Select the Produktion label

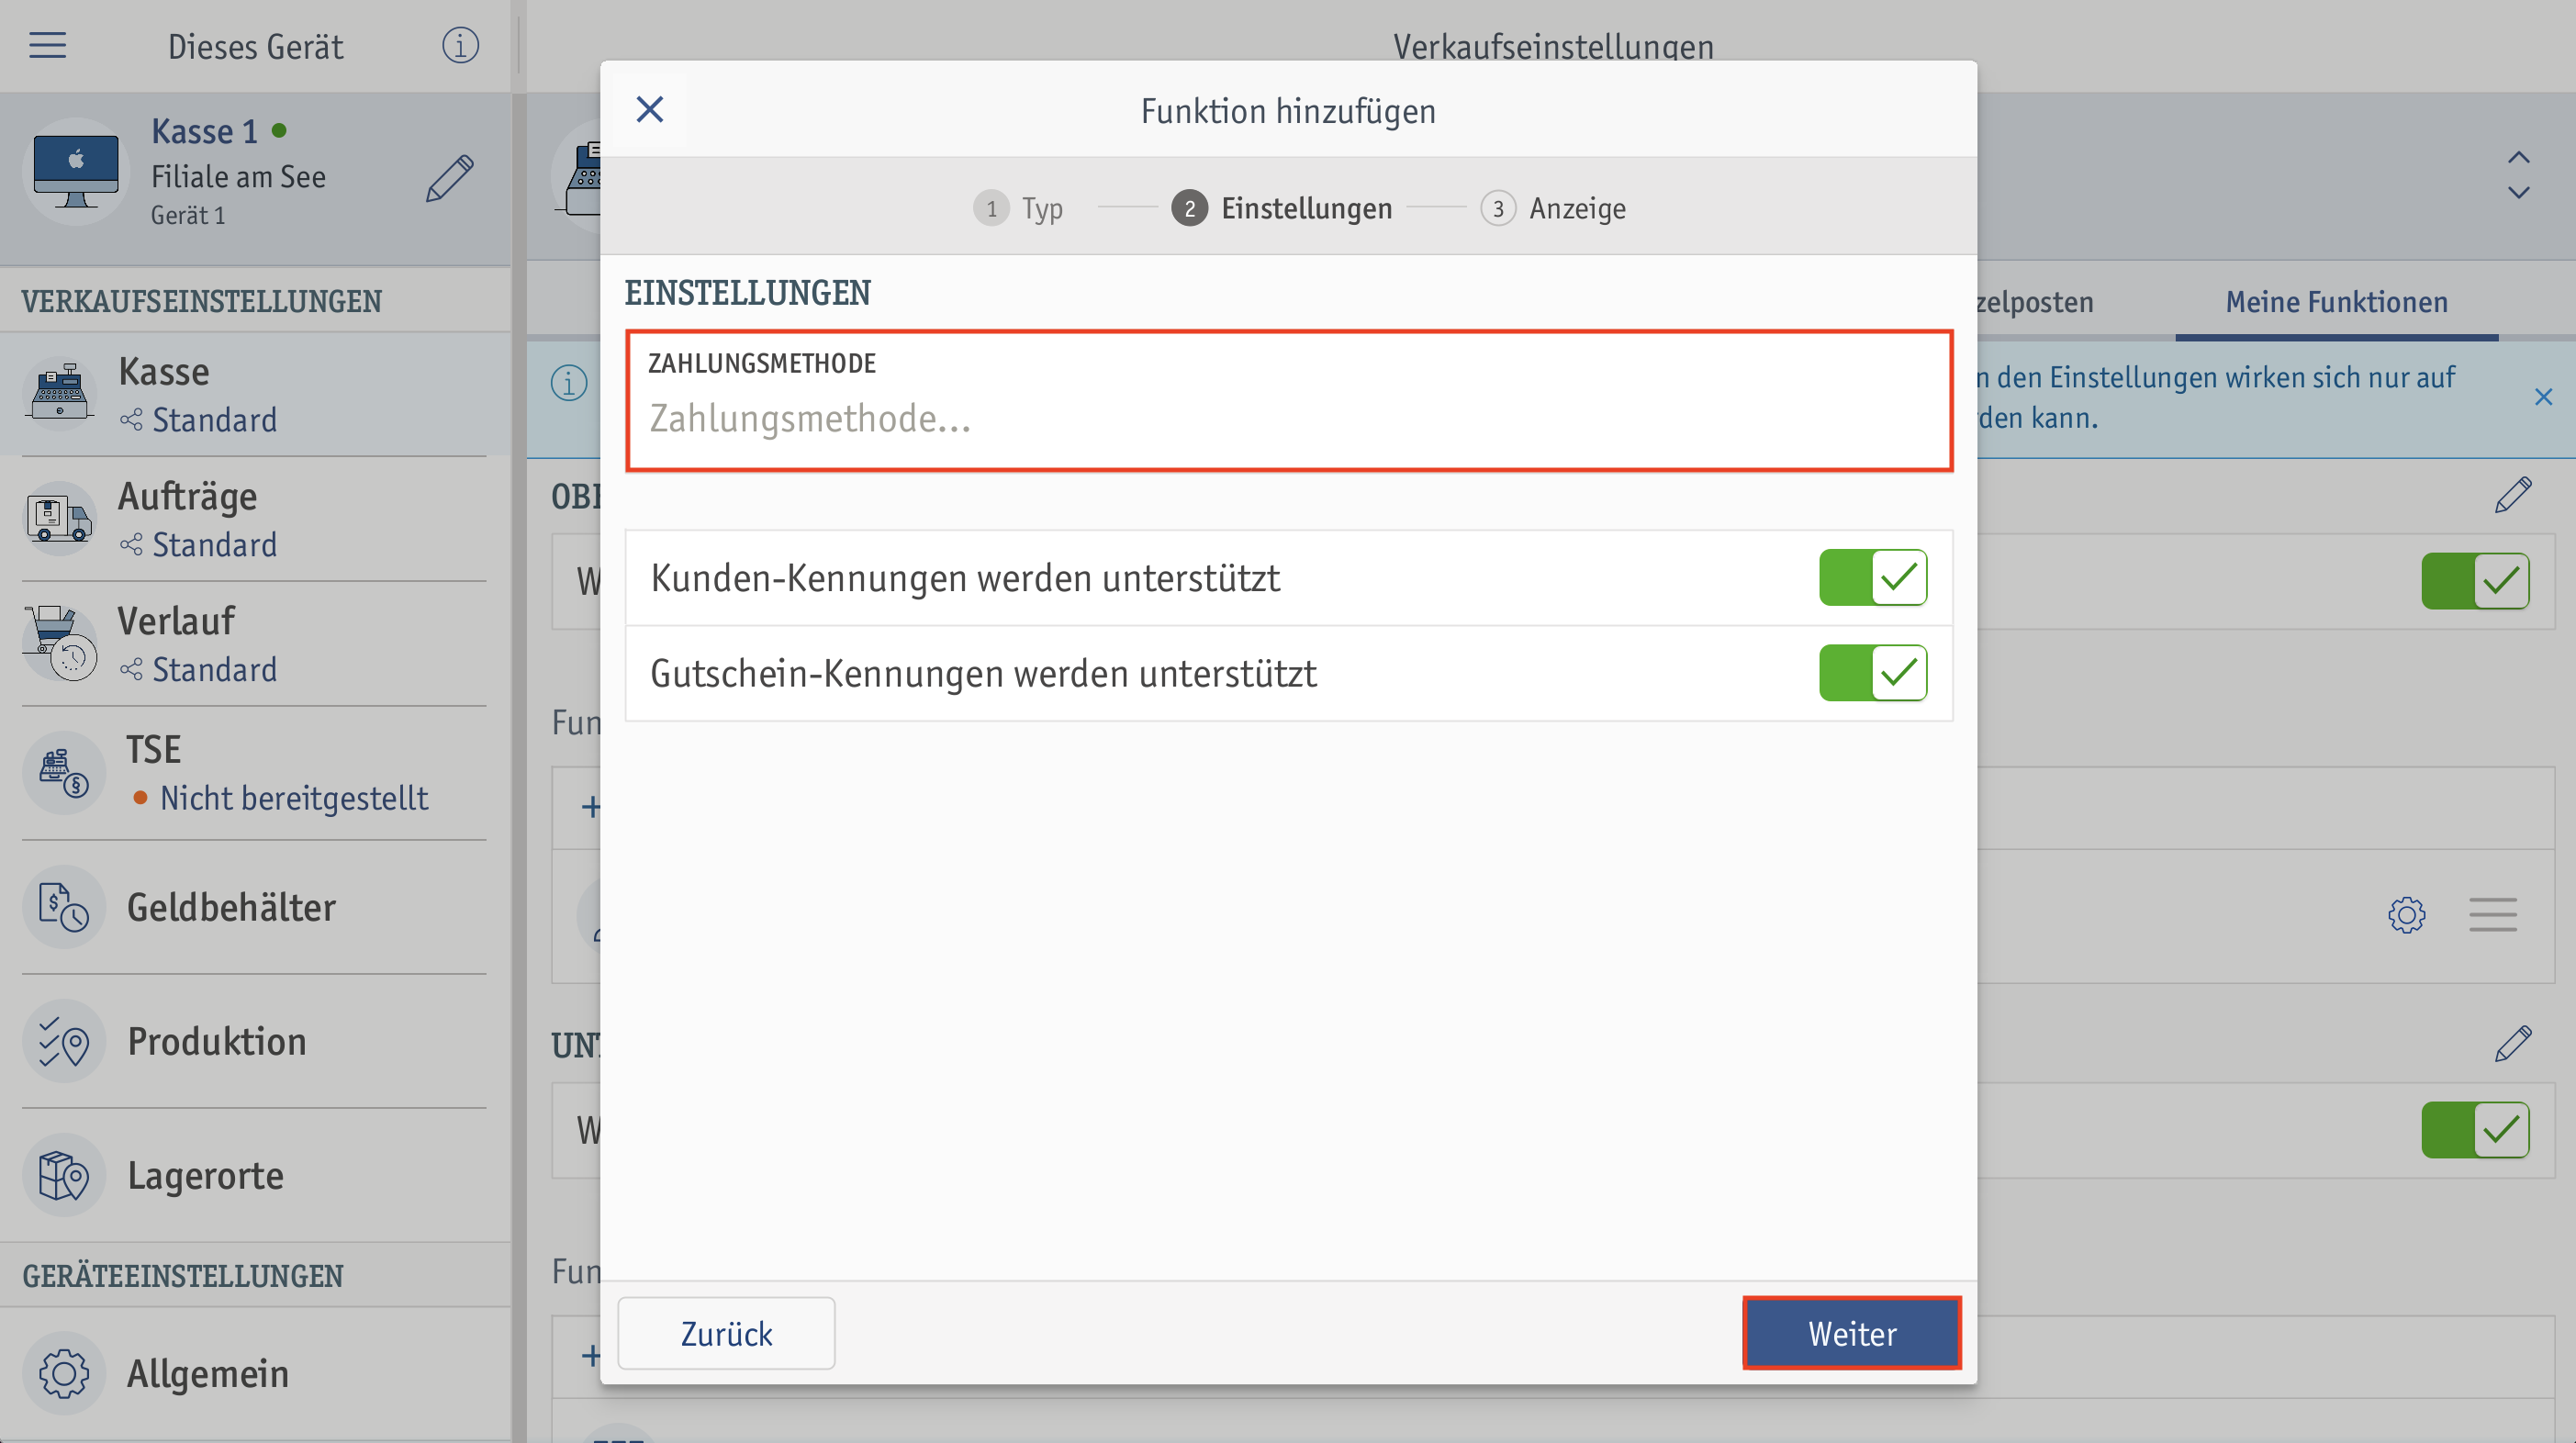pyautogui.click(x=217, y=1041)
